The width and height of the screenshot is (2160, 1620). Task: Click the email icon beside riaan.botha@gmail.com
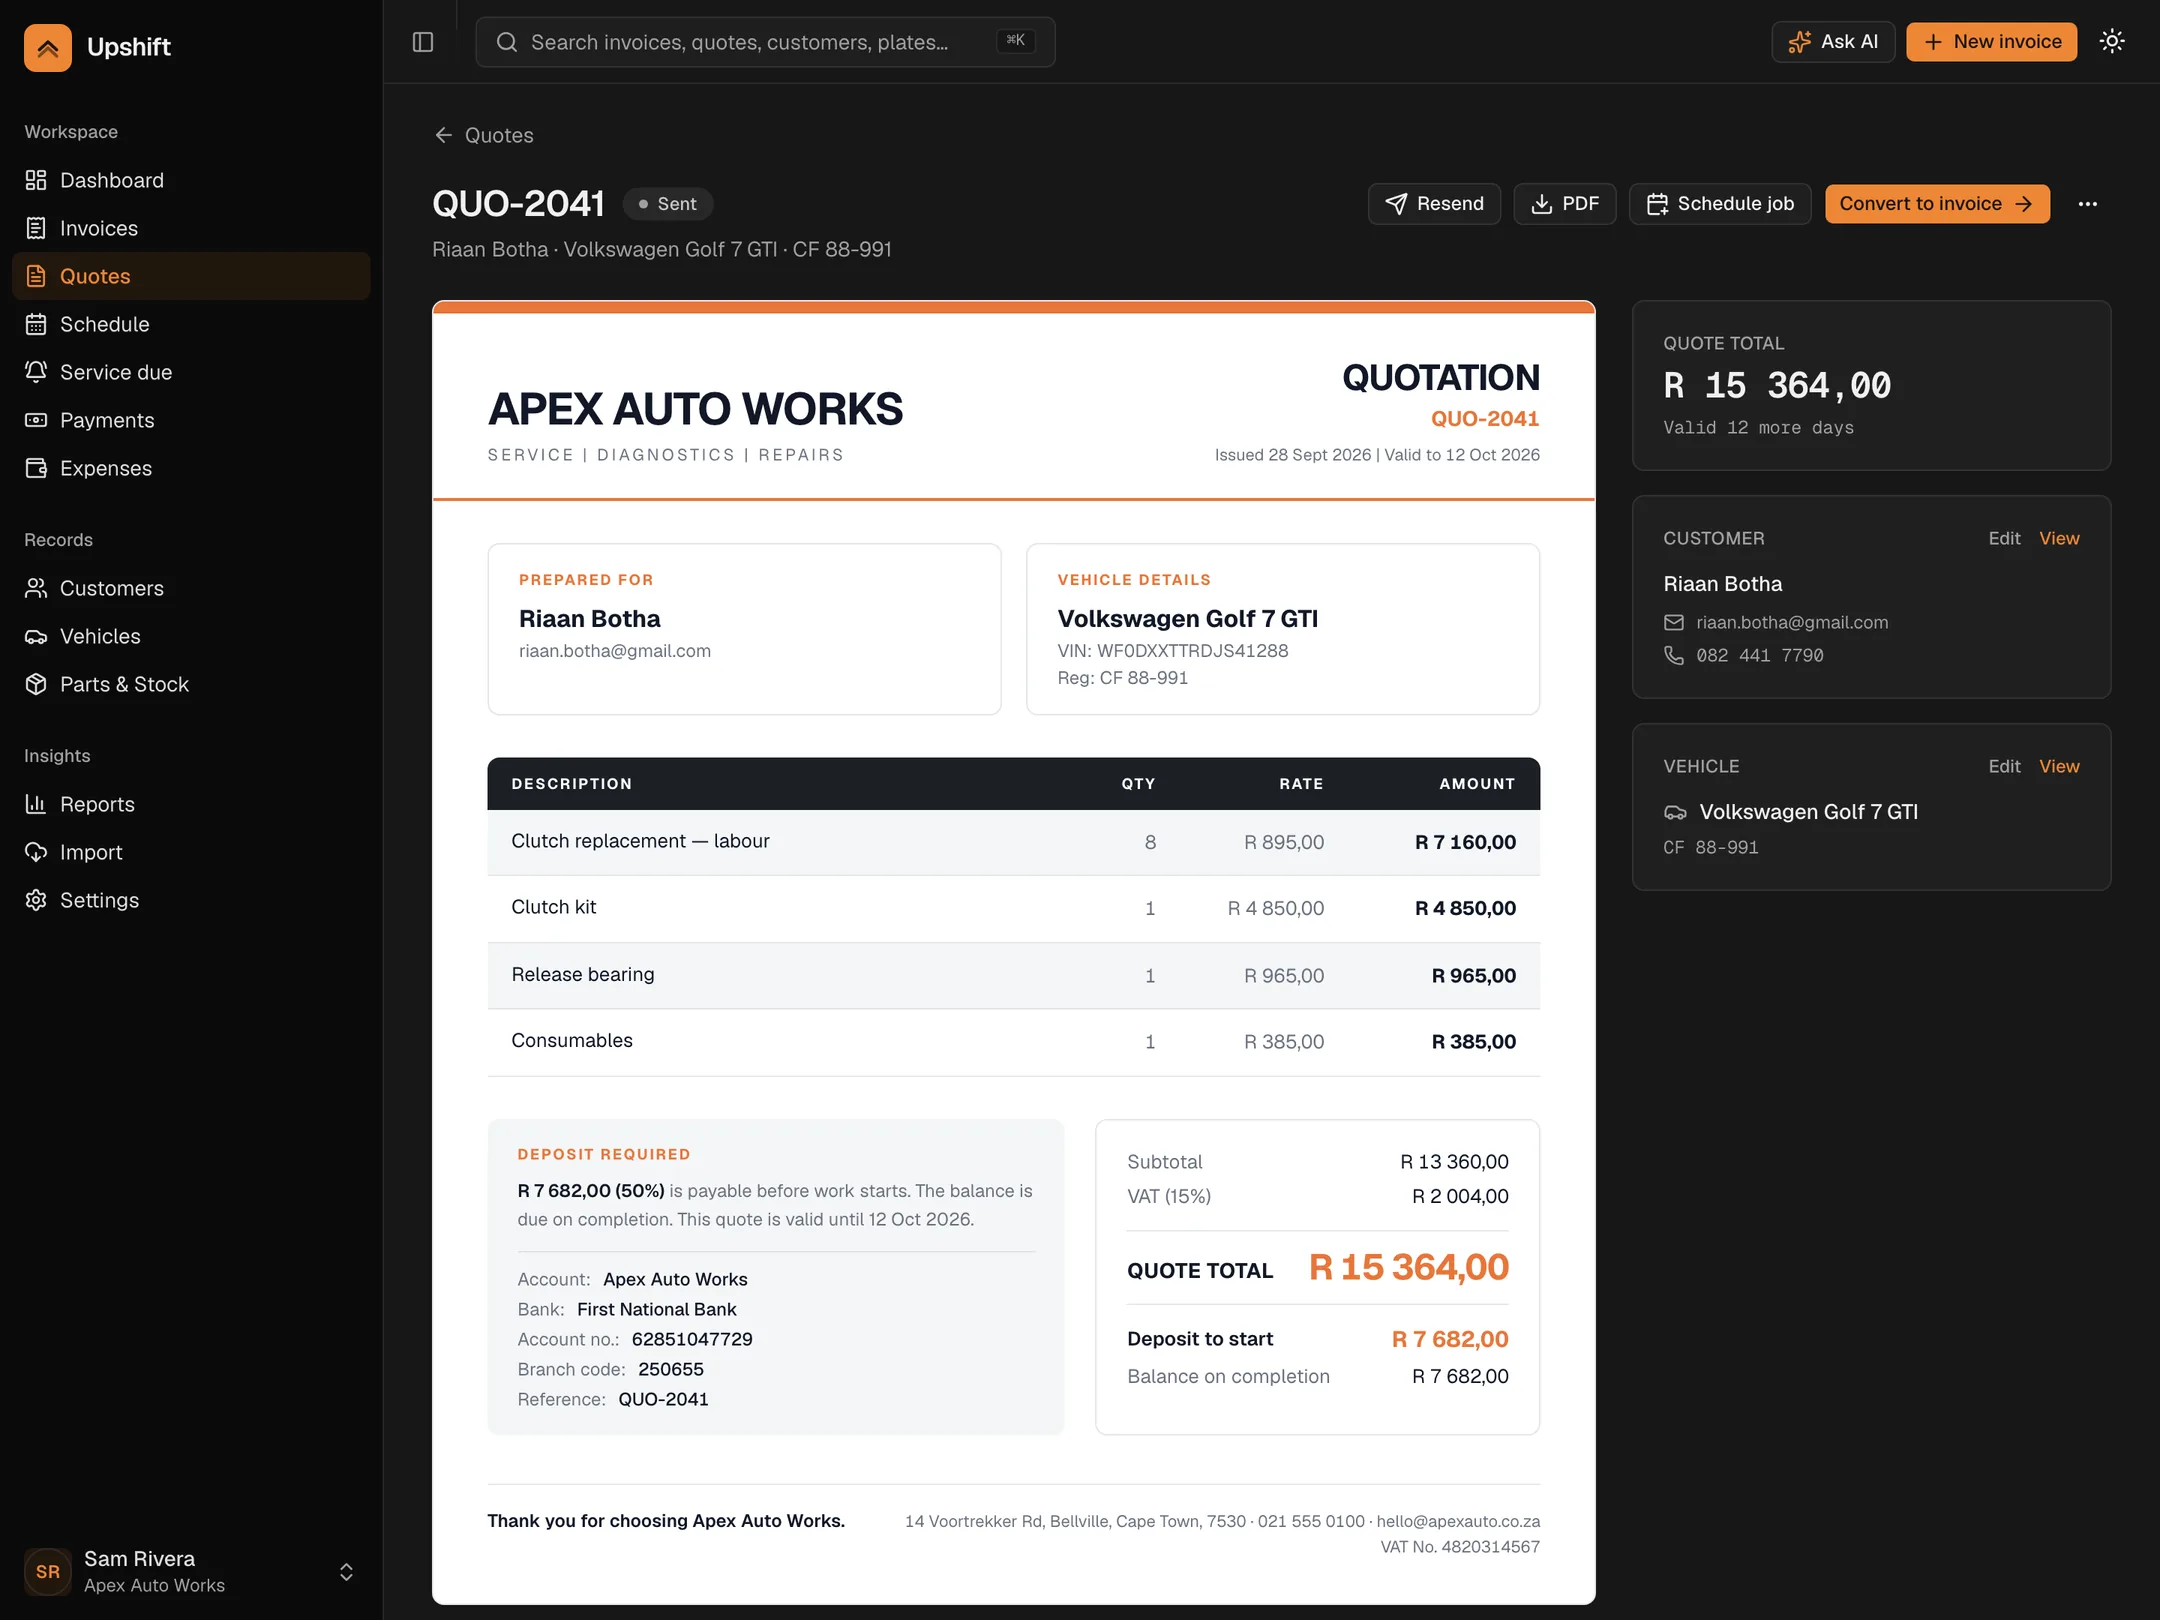[x=1674, y=623]
